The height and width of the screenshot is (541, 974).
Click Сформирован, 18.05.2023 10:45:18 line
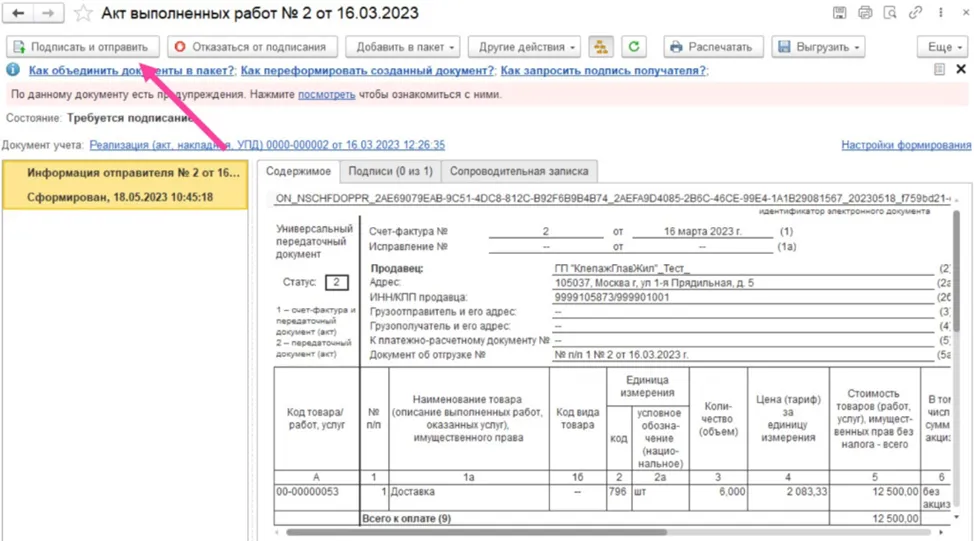click(120, 197)
